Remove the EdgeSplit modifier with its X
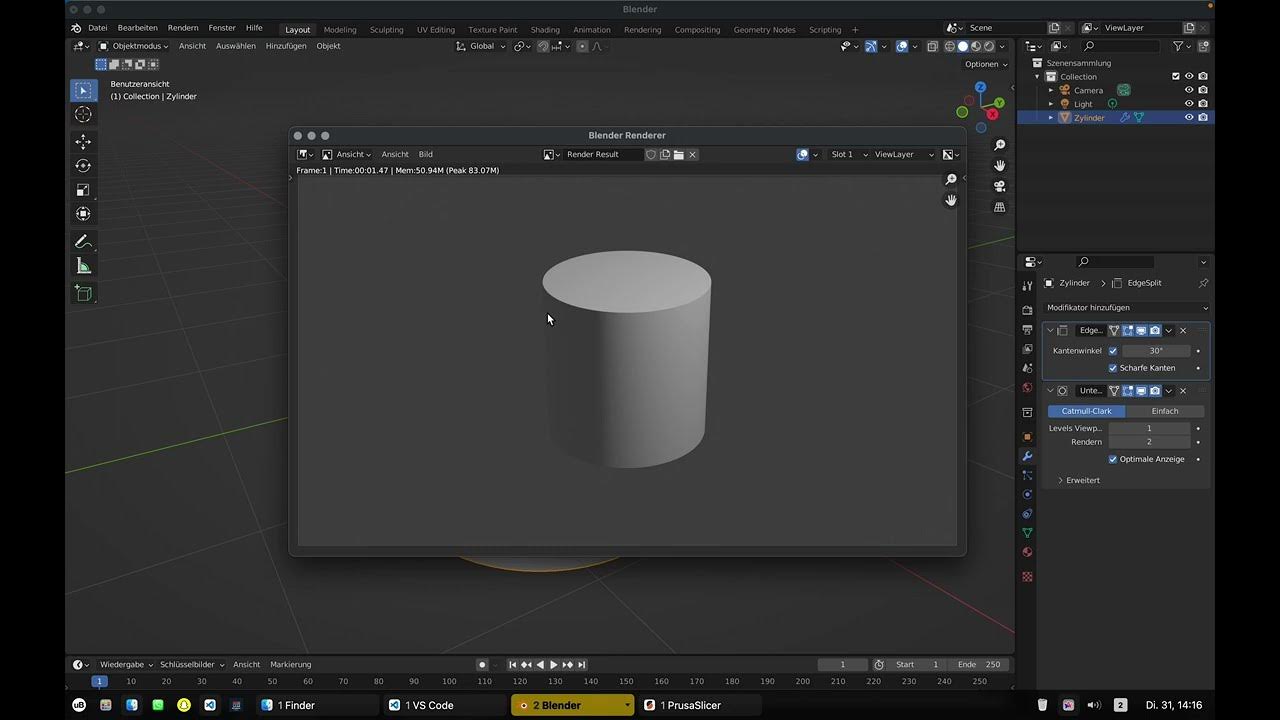Viewport: 1280px width, 720px height. 1183,330
